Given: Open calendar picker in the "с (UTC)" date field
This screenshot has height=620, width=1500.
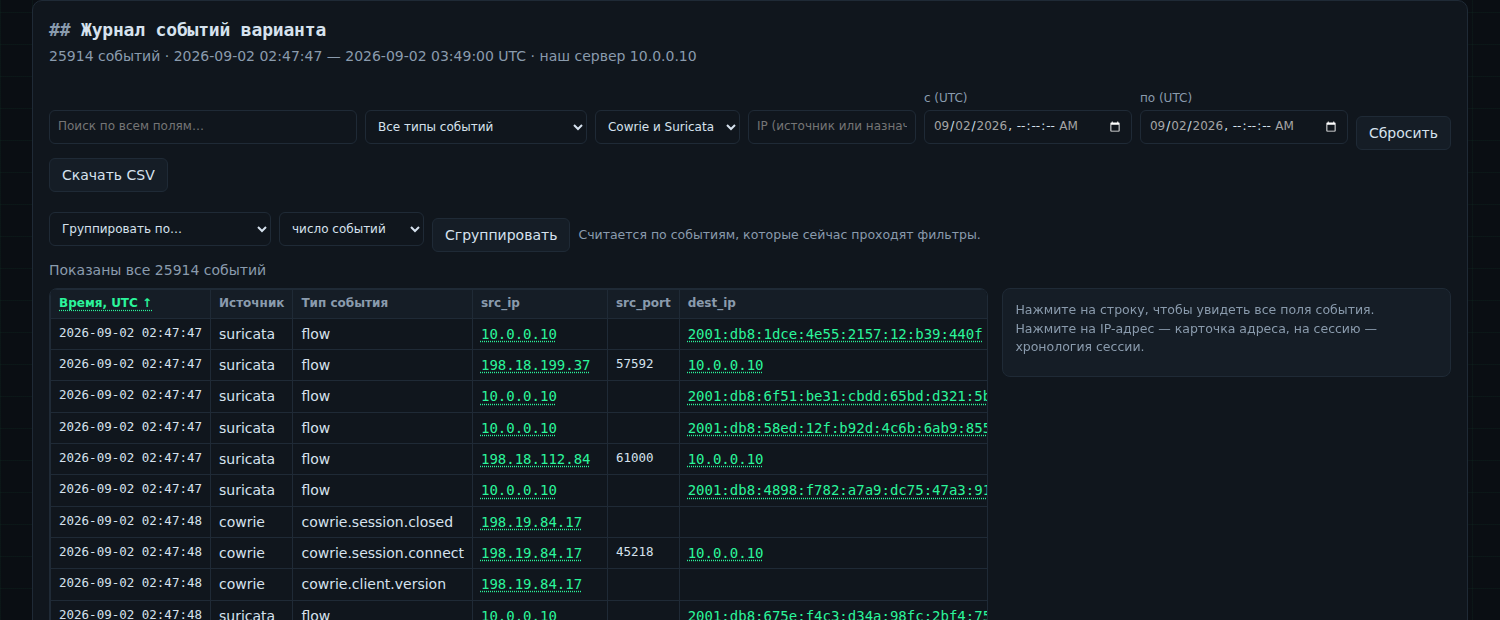Looking at the screenshot, I should tap(1115, 127).
